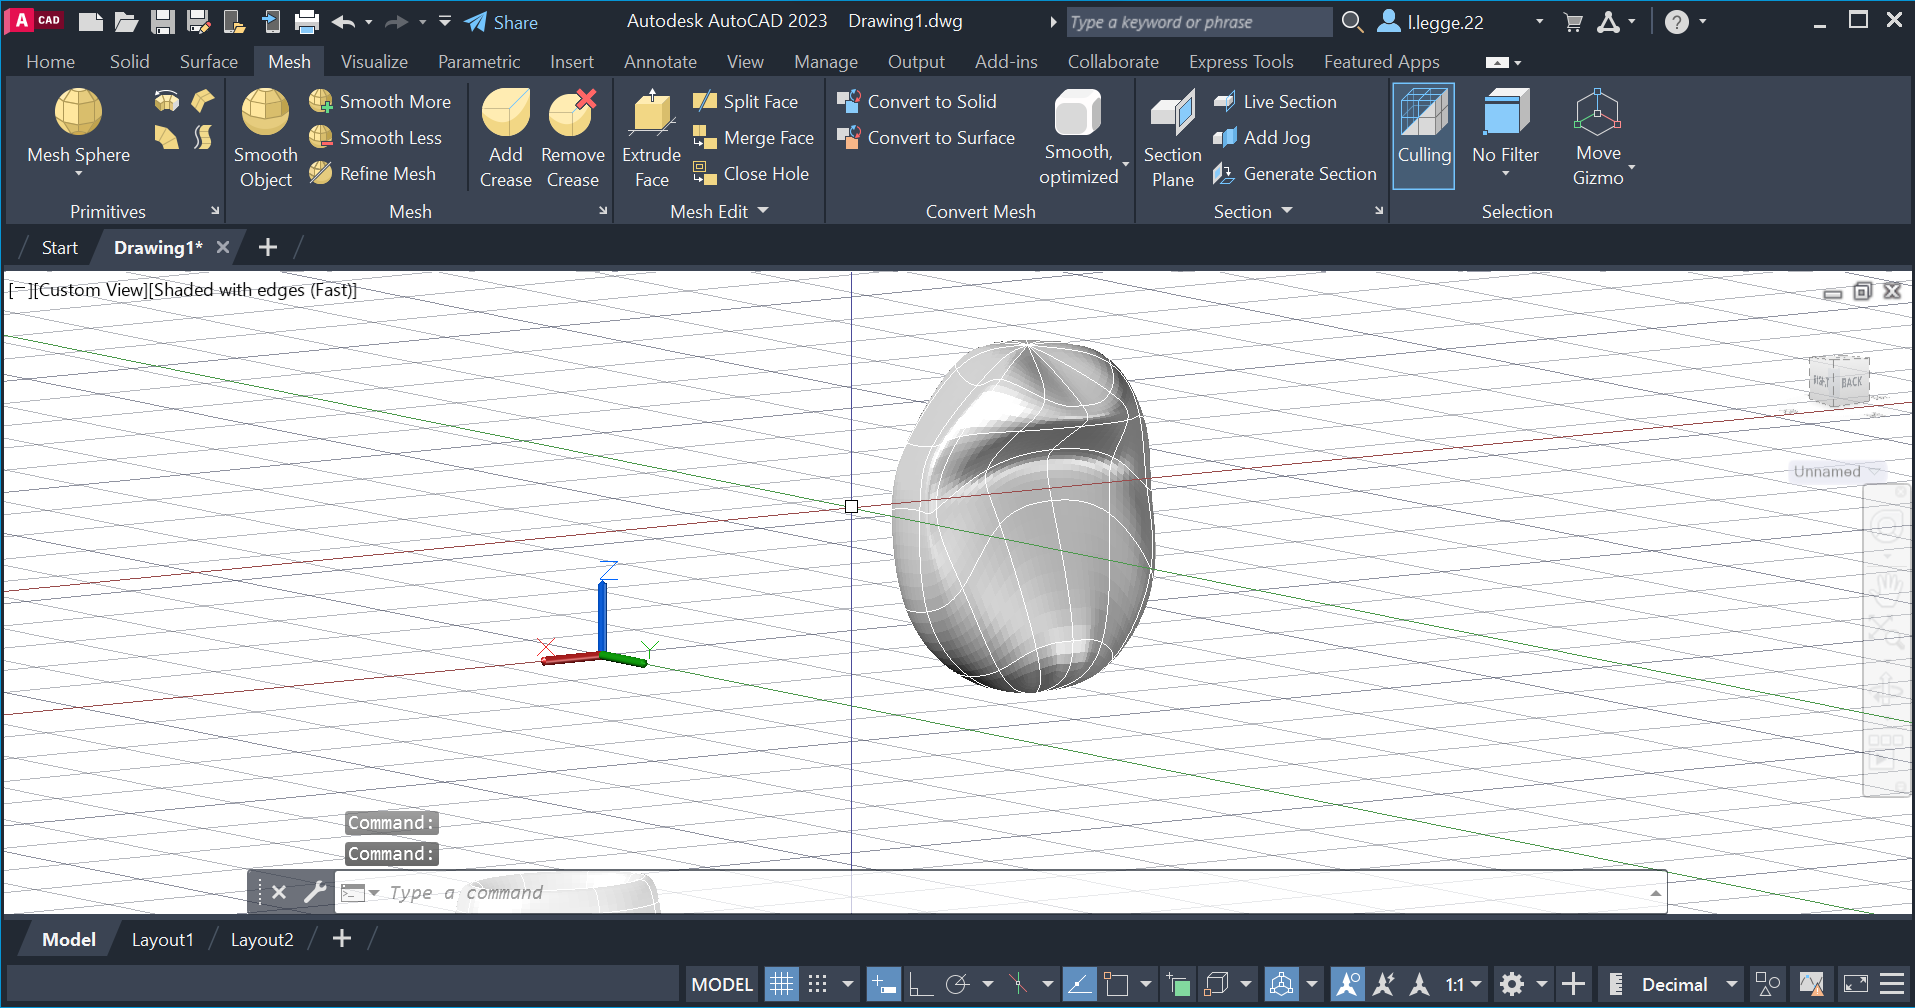Toggle 2D object snap square icon
Screen dimensions: 1915x1008
click(1115, 984)
